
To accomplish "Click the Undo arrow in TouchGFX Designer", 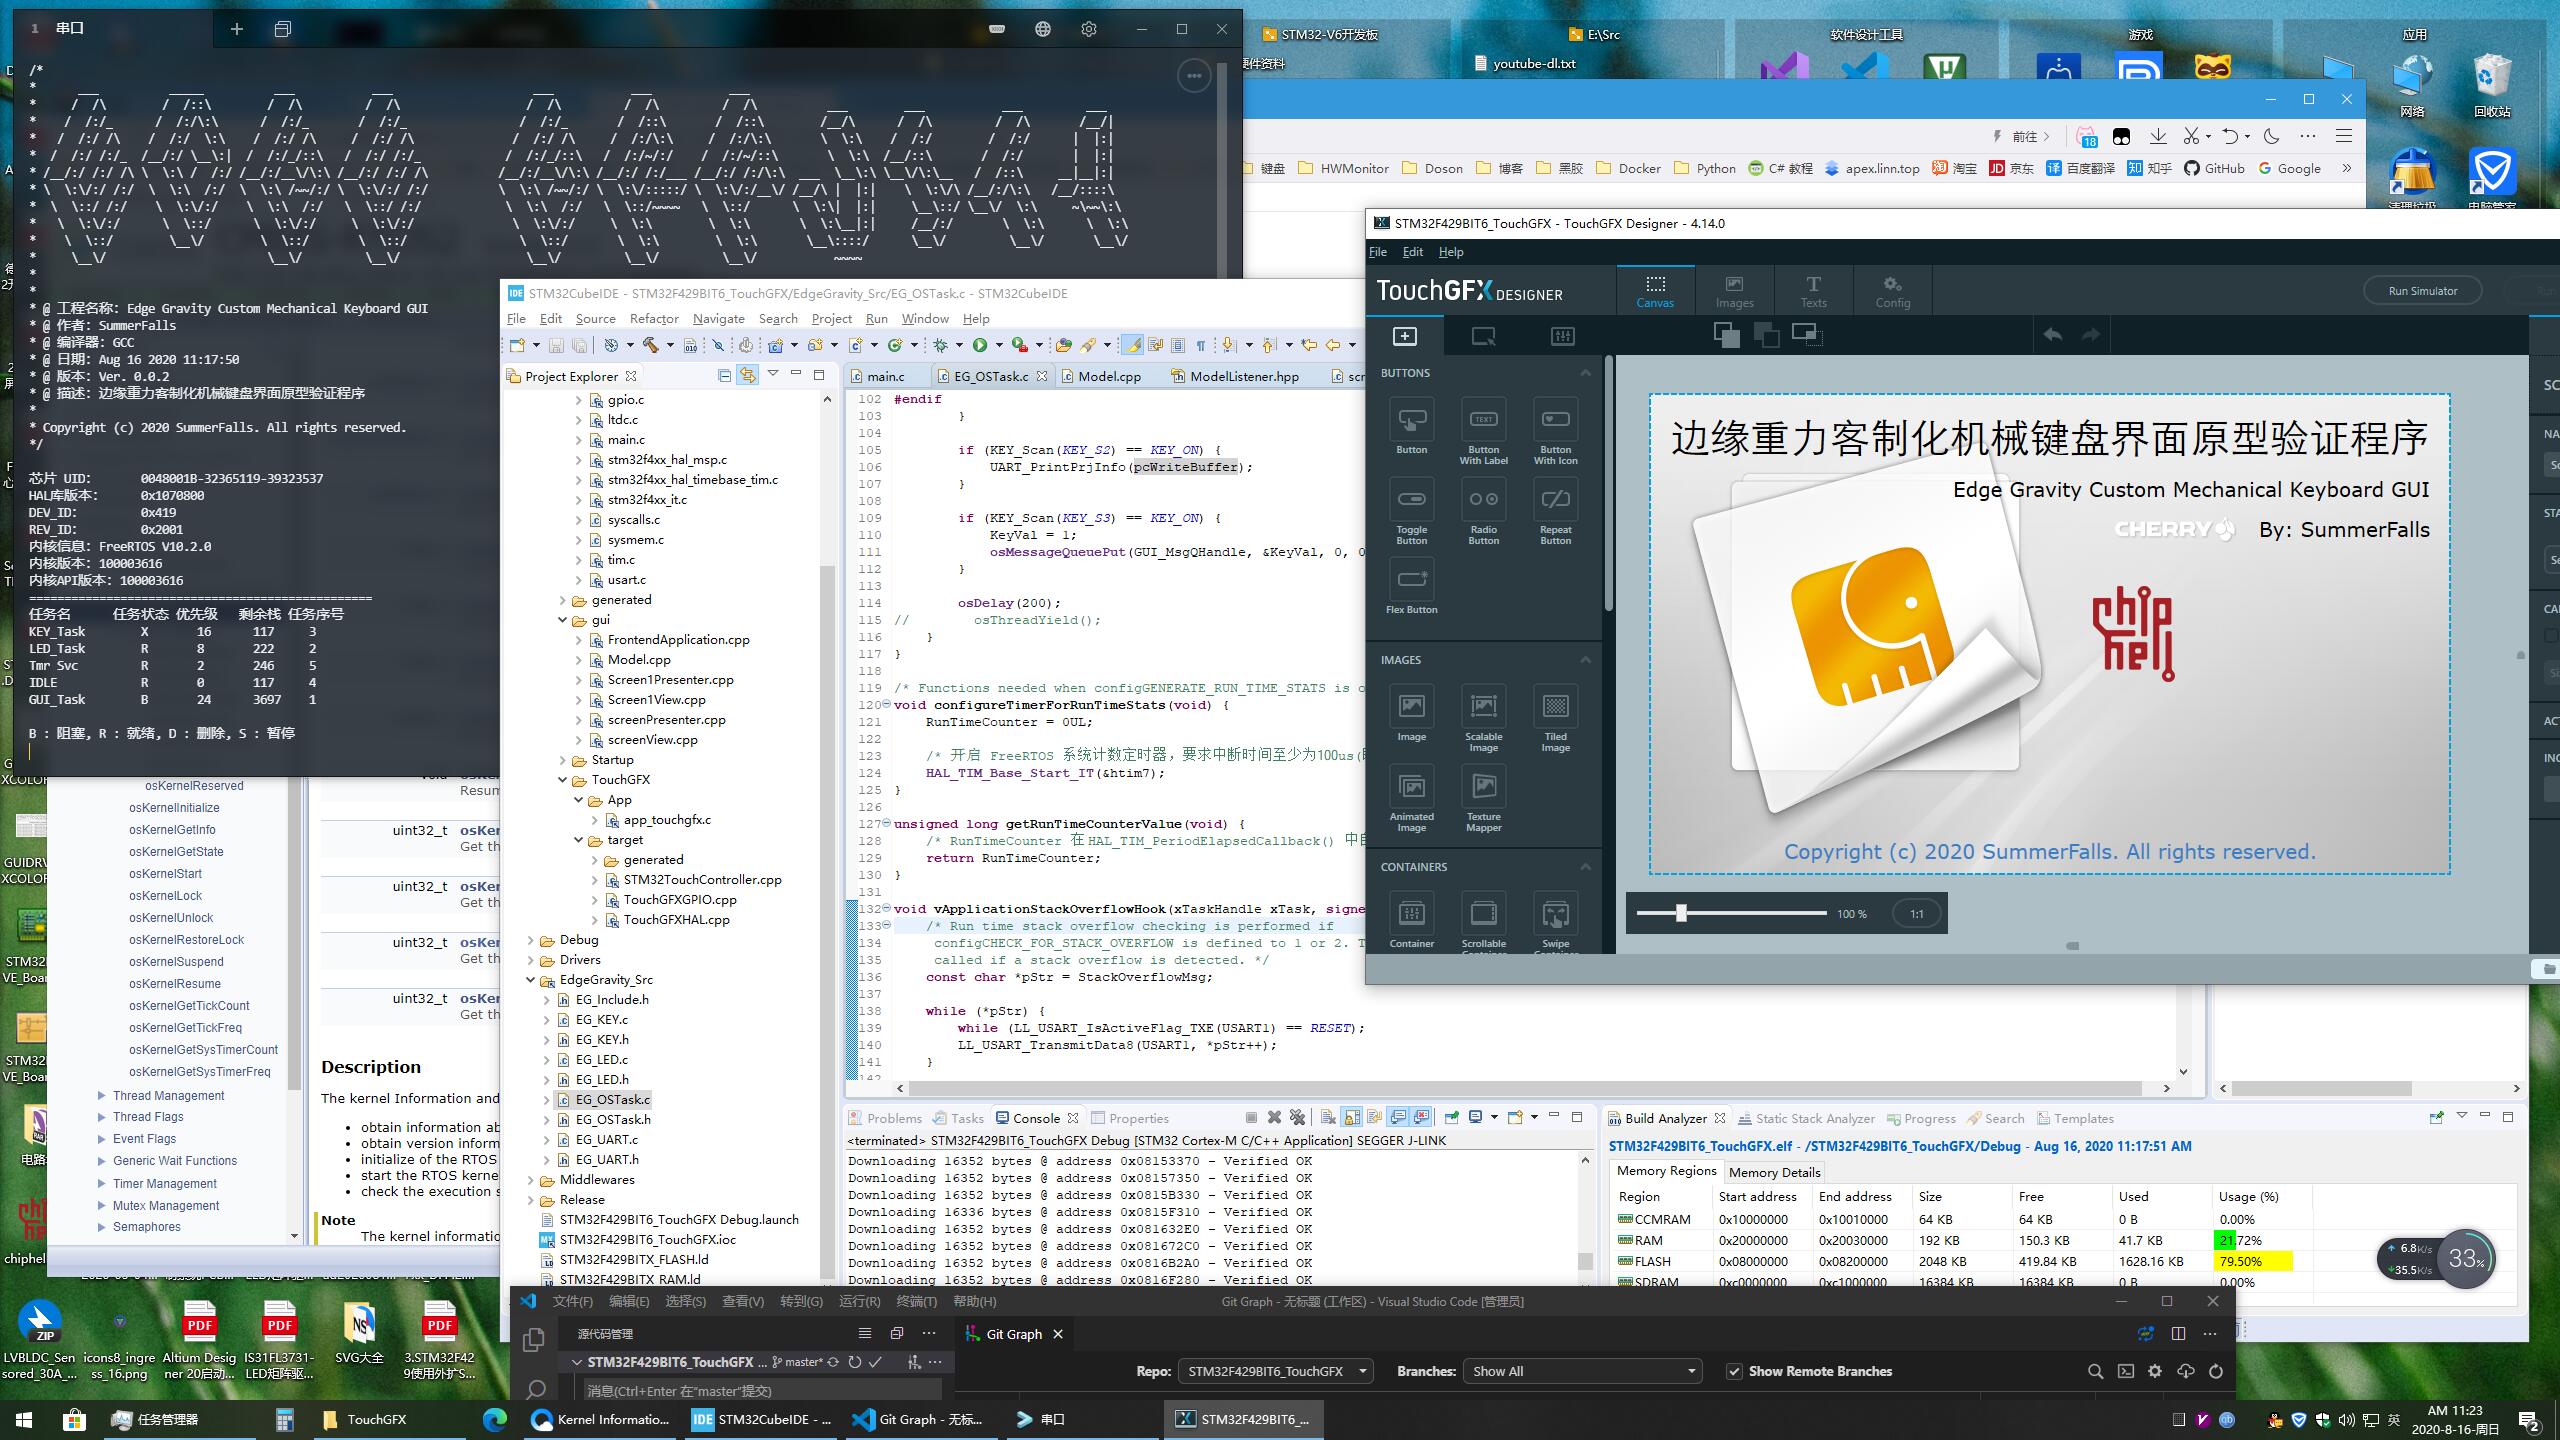I will pos(2052,335).
